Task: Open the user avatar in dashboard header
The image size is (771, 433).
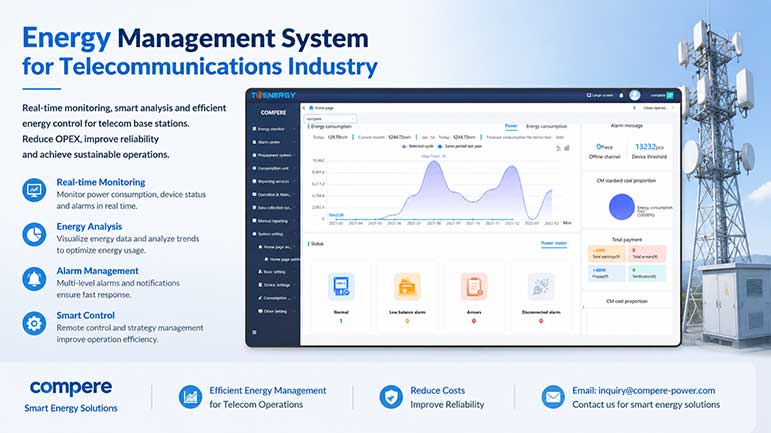Action: click(x=635, y=95)
